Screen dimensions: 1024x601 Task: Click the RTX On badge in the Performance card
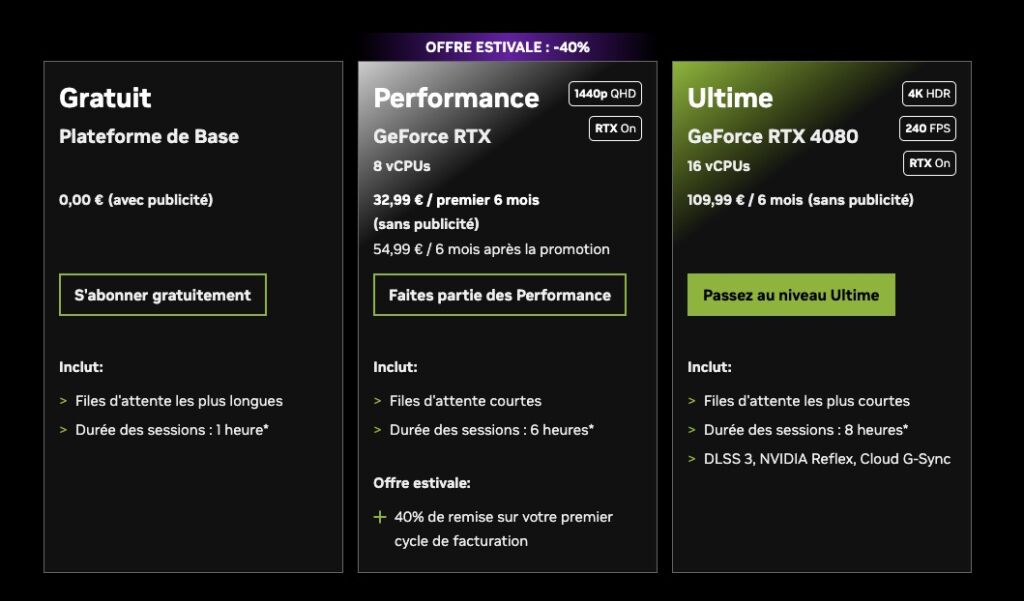tap(615, 128)
